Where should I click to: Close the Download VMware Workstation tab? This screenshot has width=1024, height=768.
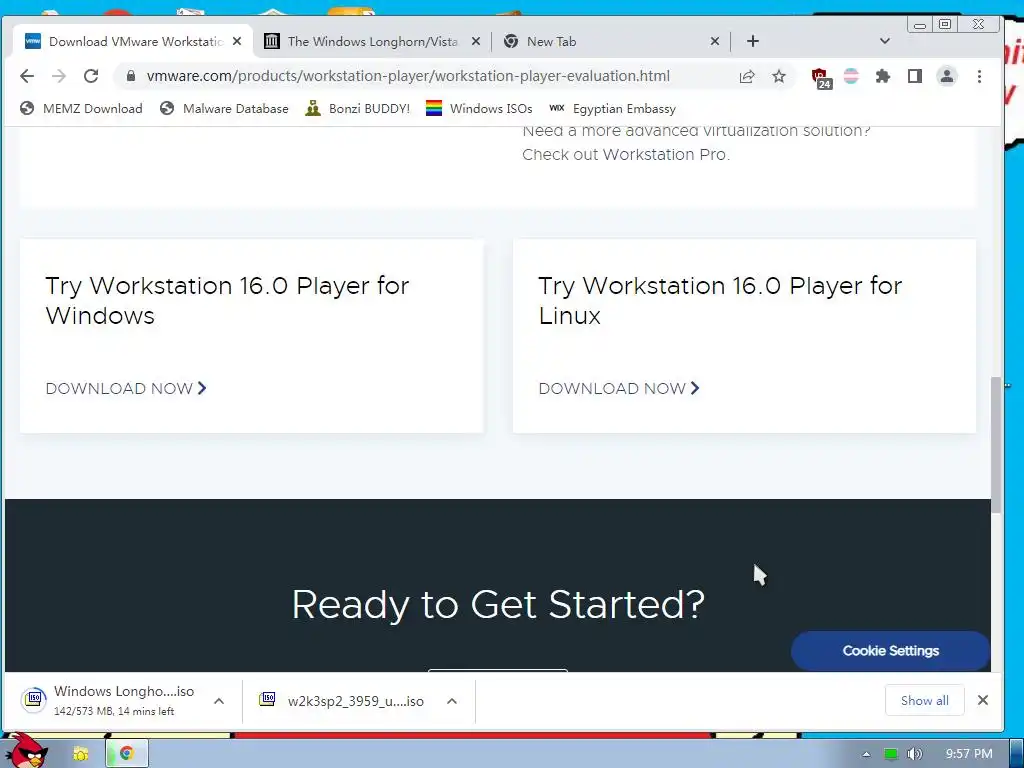[237, 41]
